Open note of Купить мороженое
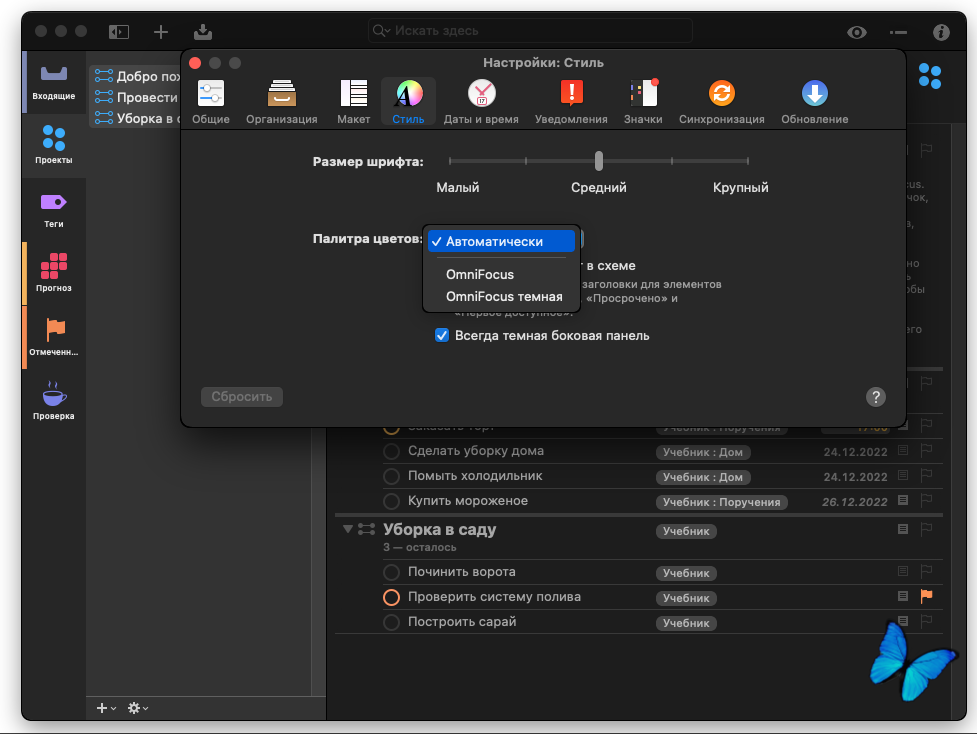This screenshot has width=977, height=734. pyautogui.click(x=903, y=500)
